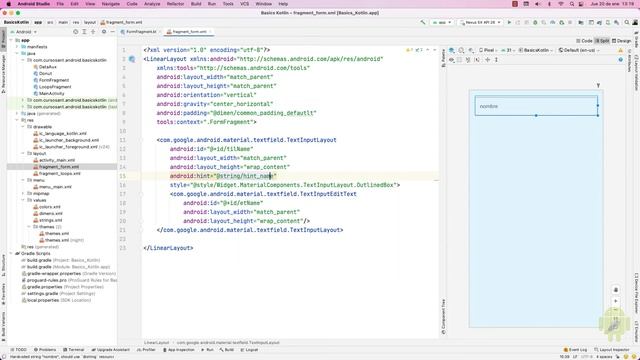This screenshot has height=360, width=640.
Task: Click the Select Opened File target icon
Action: click(x=76, y=32)
